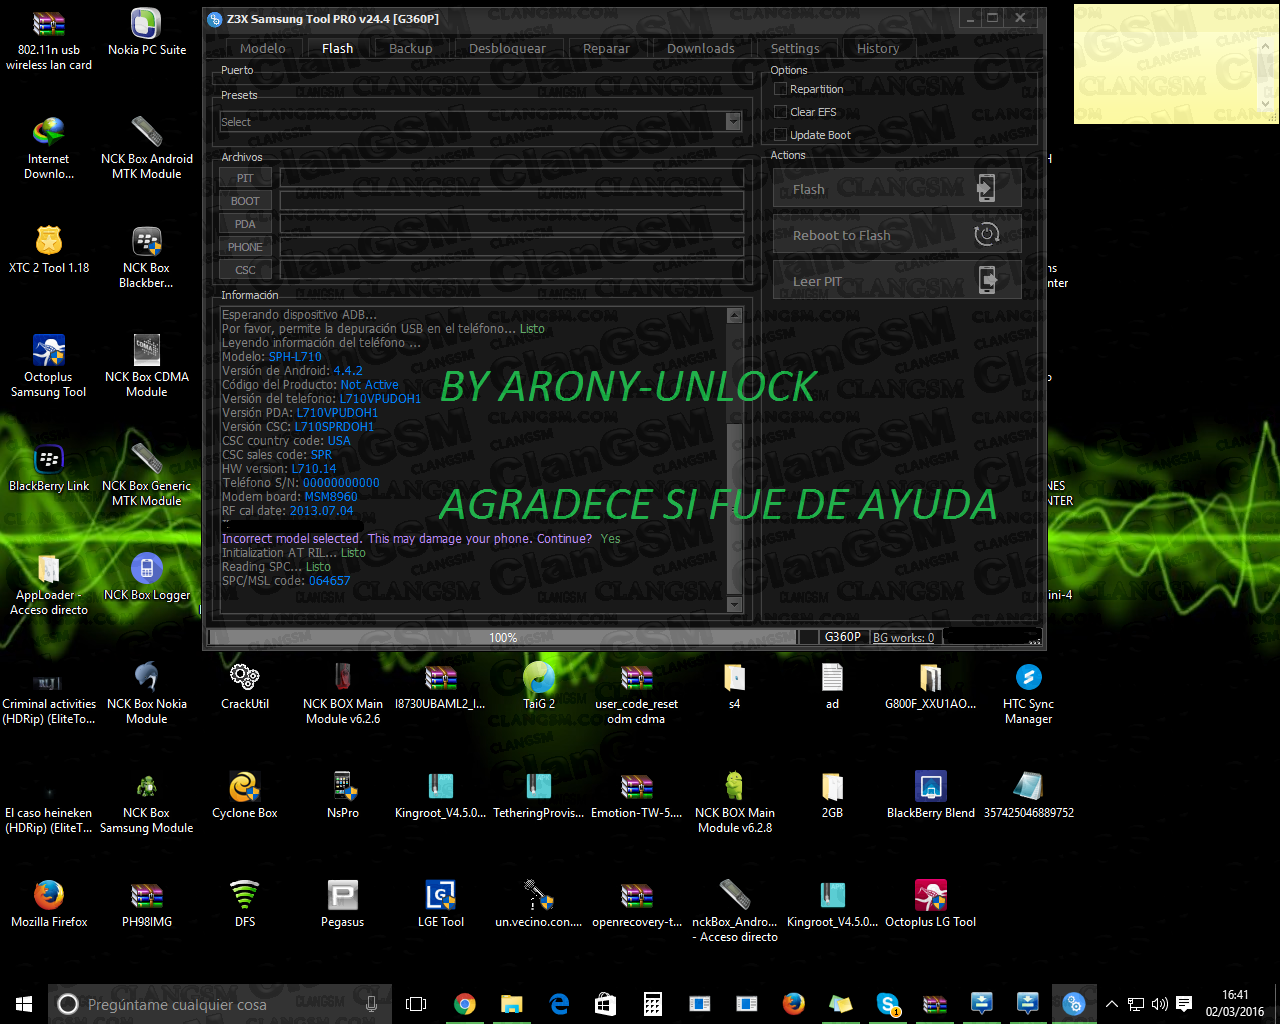Switch to the Desbloquear tab
The image size is (1280, 1024).
tap(507, 48)
